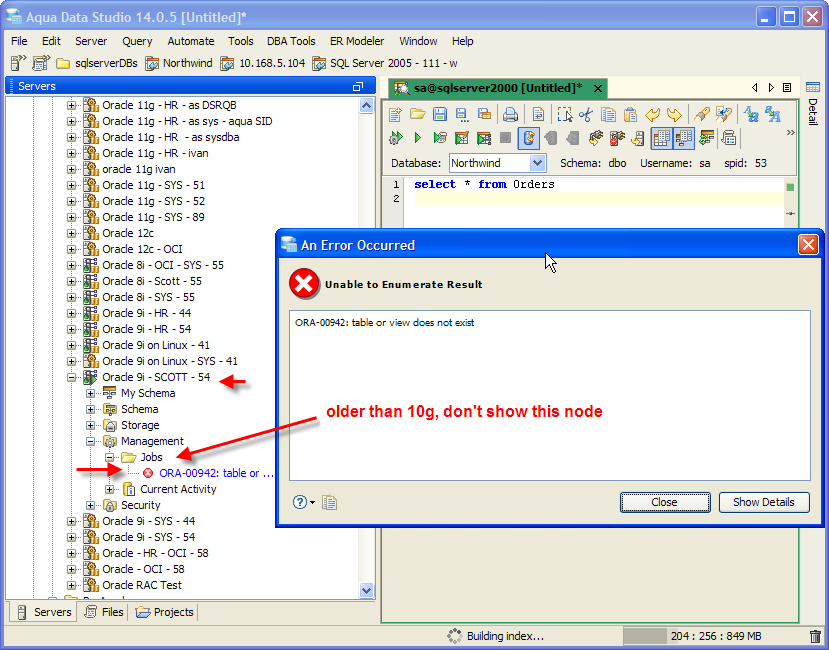This screenshot has height=650, width=829.
Task: Click the Redo arrow icon
Action: [674, 114]
